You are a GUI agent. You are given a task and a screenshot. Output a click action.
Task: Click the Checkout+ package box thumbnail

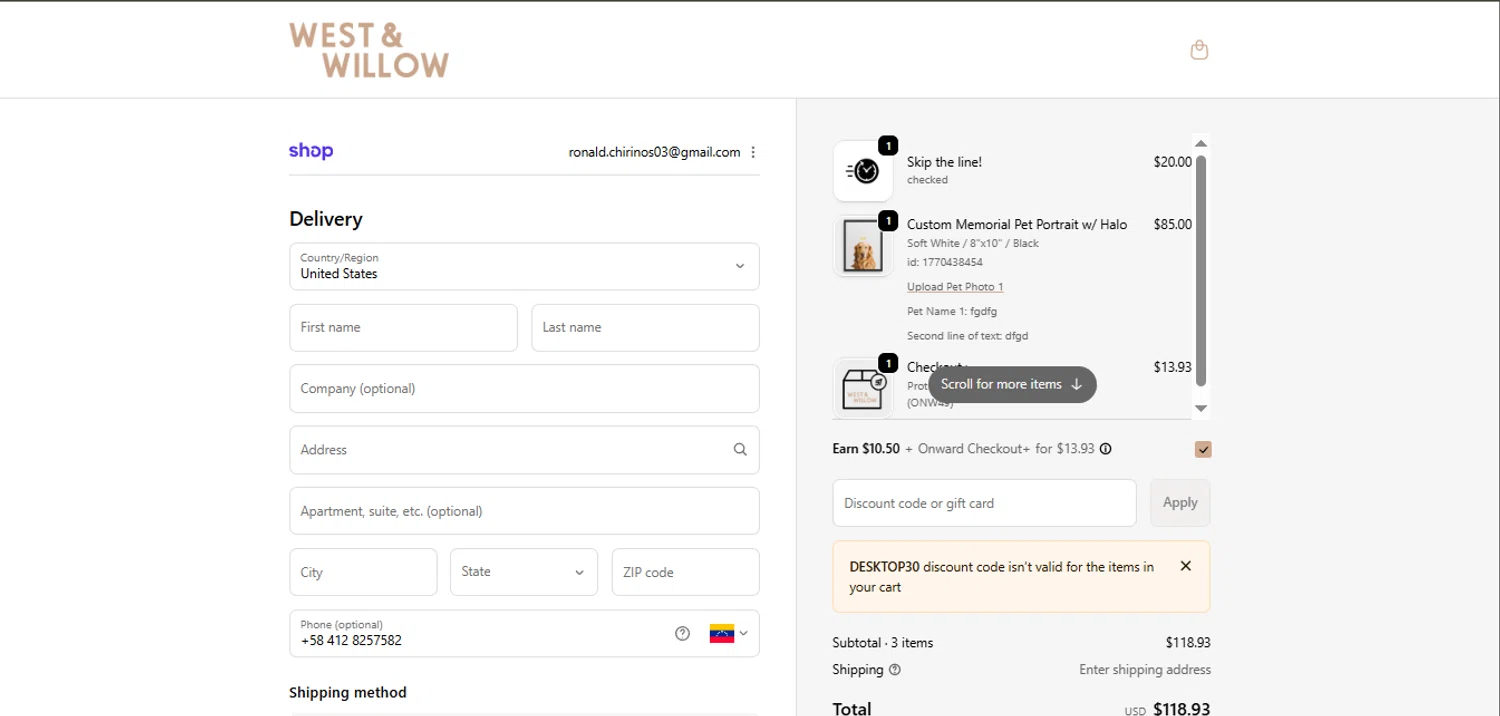[863, 388]
